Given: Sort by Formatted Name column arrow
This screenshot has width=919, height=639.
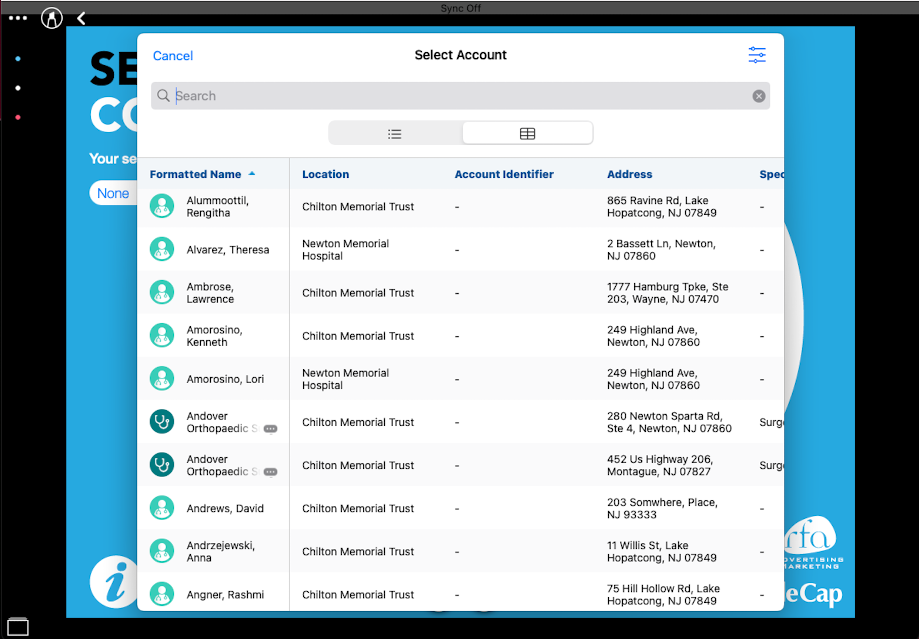Looking at the screenshot, I should point(252,174).
